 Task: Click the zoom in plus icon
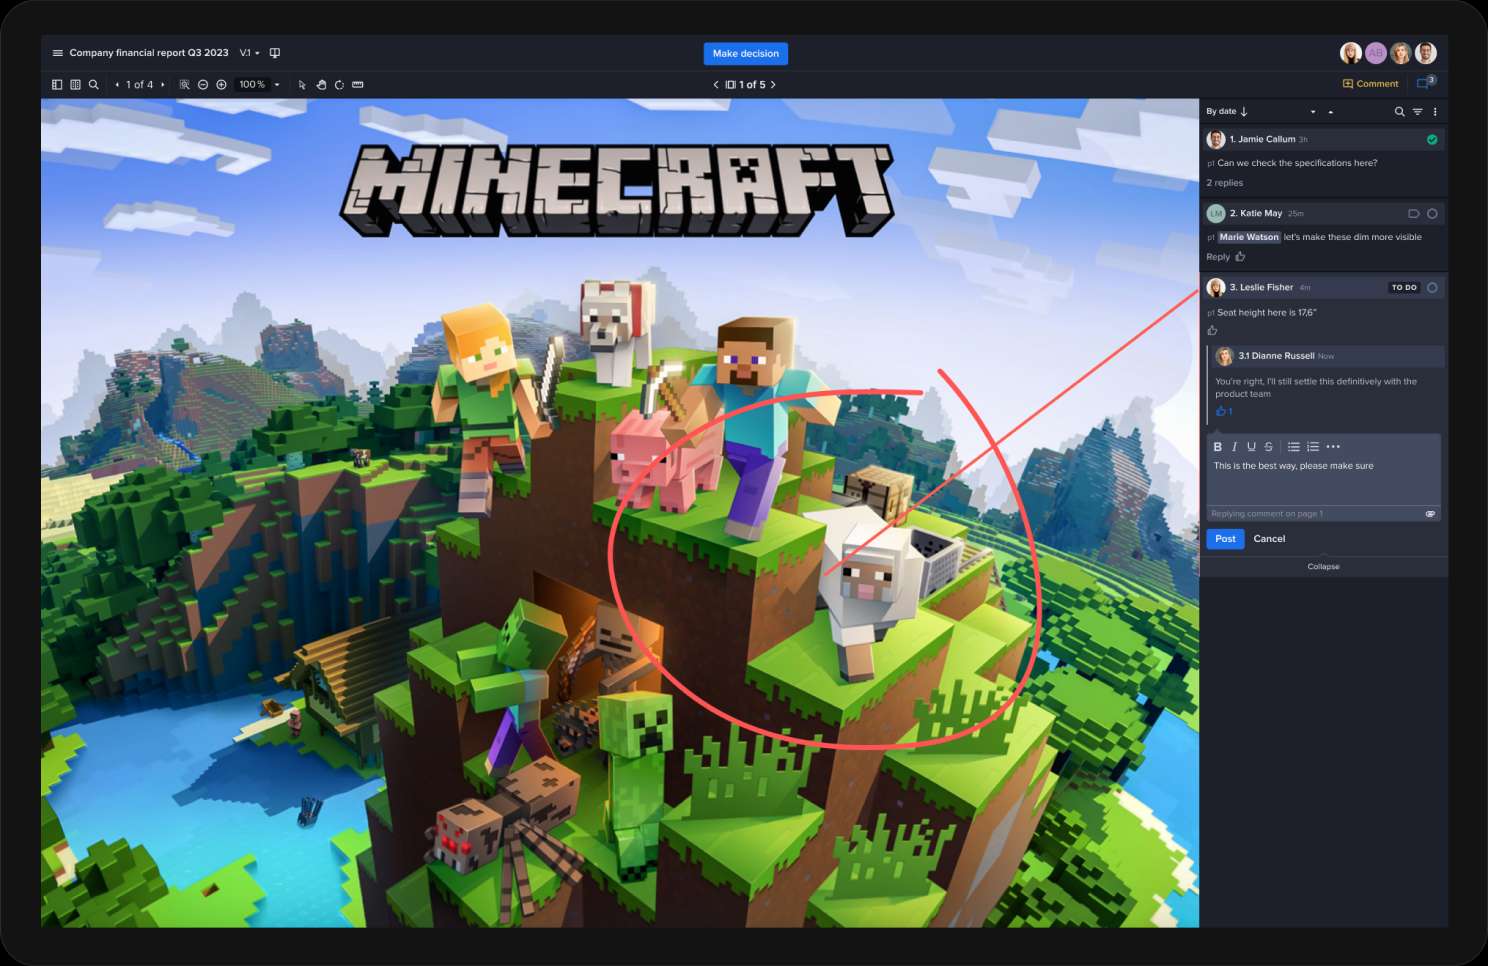coord(221,85)
